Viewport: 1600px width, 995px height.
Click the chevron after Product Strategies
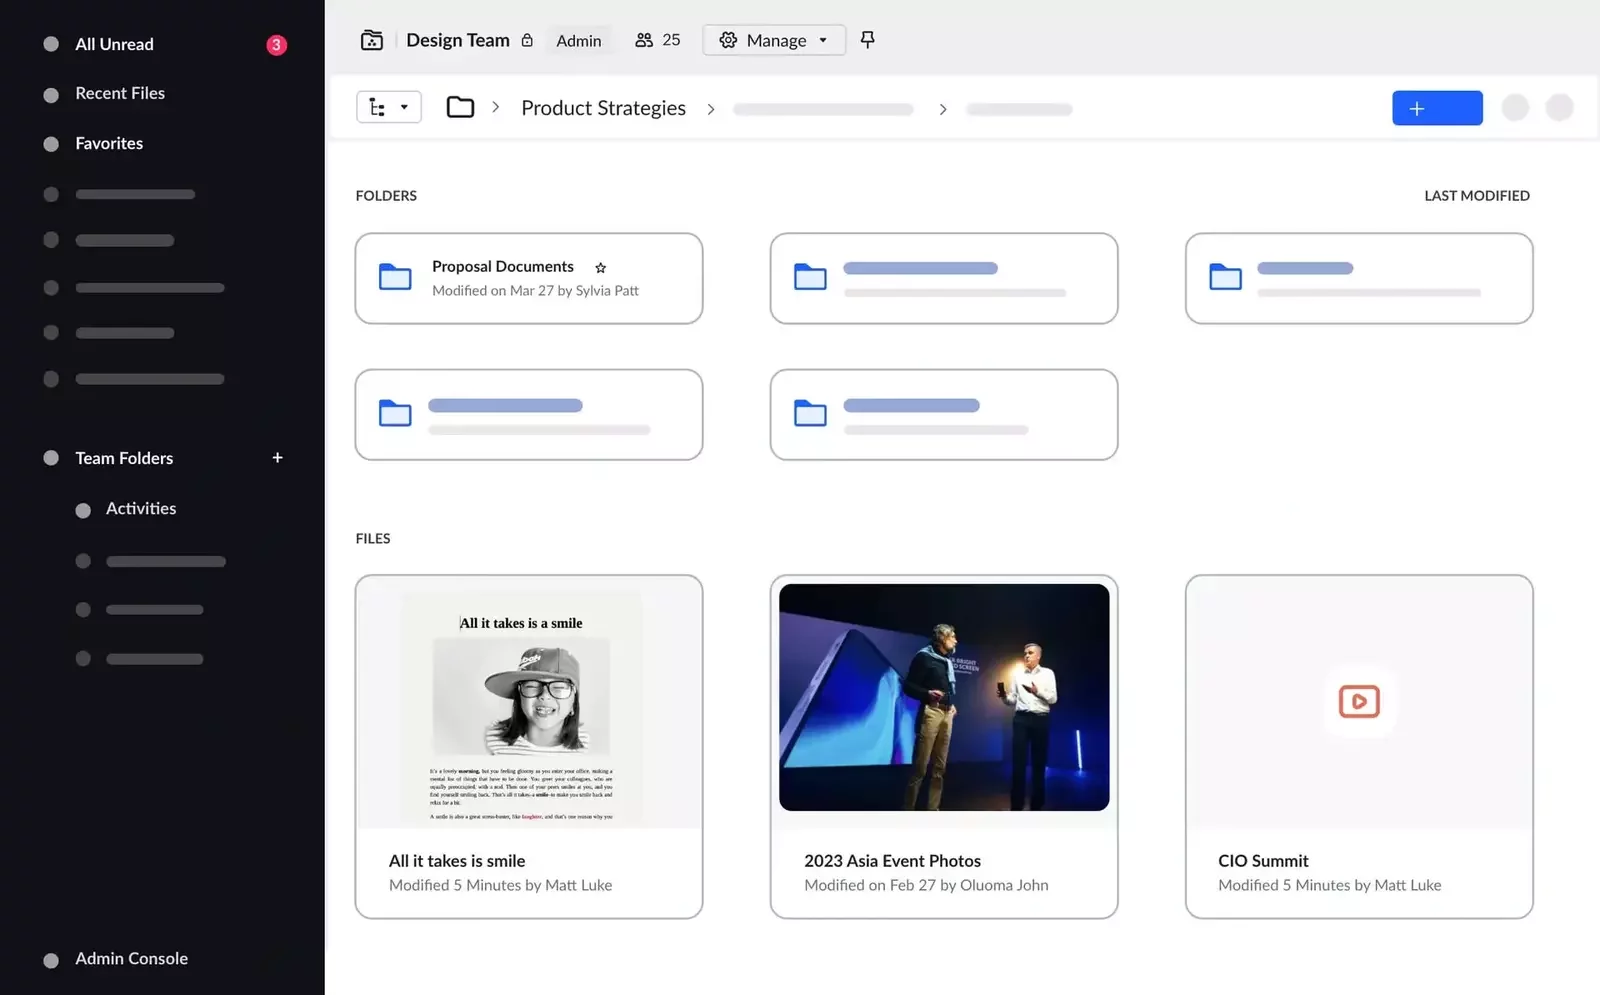[711, 109]
